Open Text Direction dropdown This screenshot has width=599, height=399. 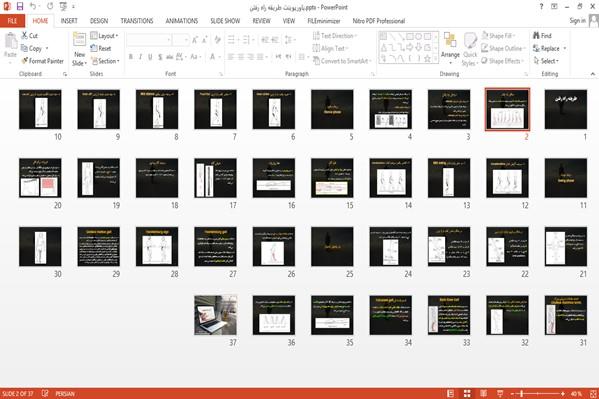click(335, 36)
